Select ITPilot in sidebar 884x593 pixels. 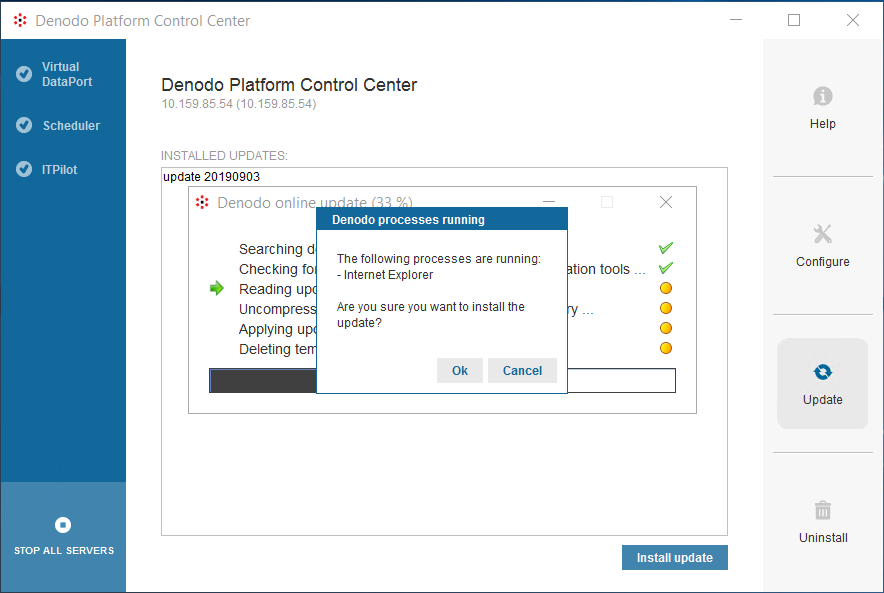[x=59, y=170]
